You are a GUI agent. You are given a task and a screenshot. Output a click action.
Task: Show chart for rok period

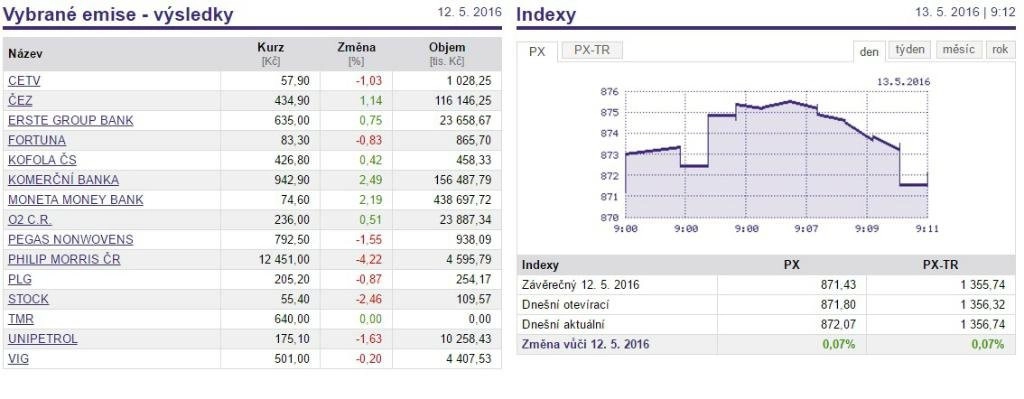[1000, 50]
